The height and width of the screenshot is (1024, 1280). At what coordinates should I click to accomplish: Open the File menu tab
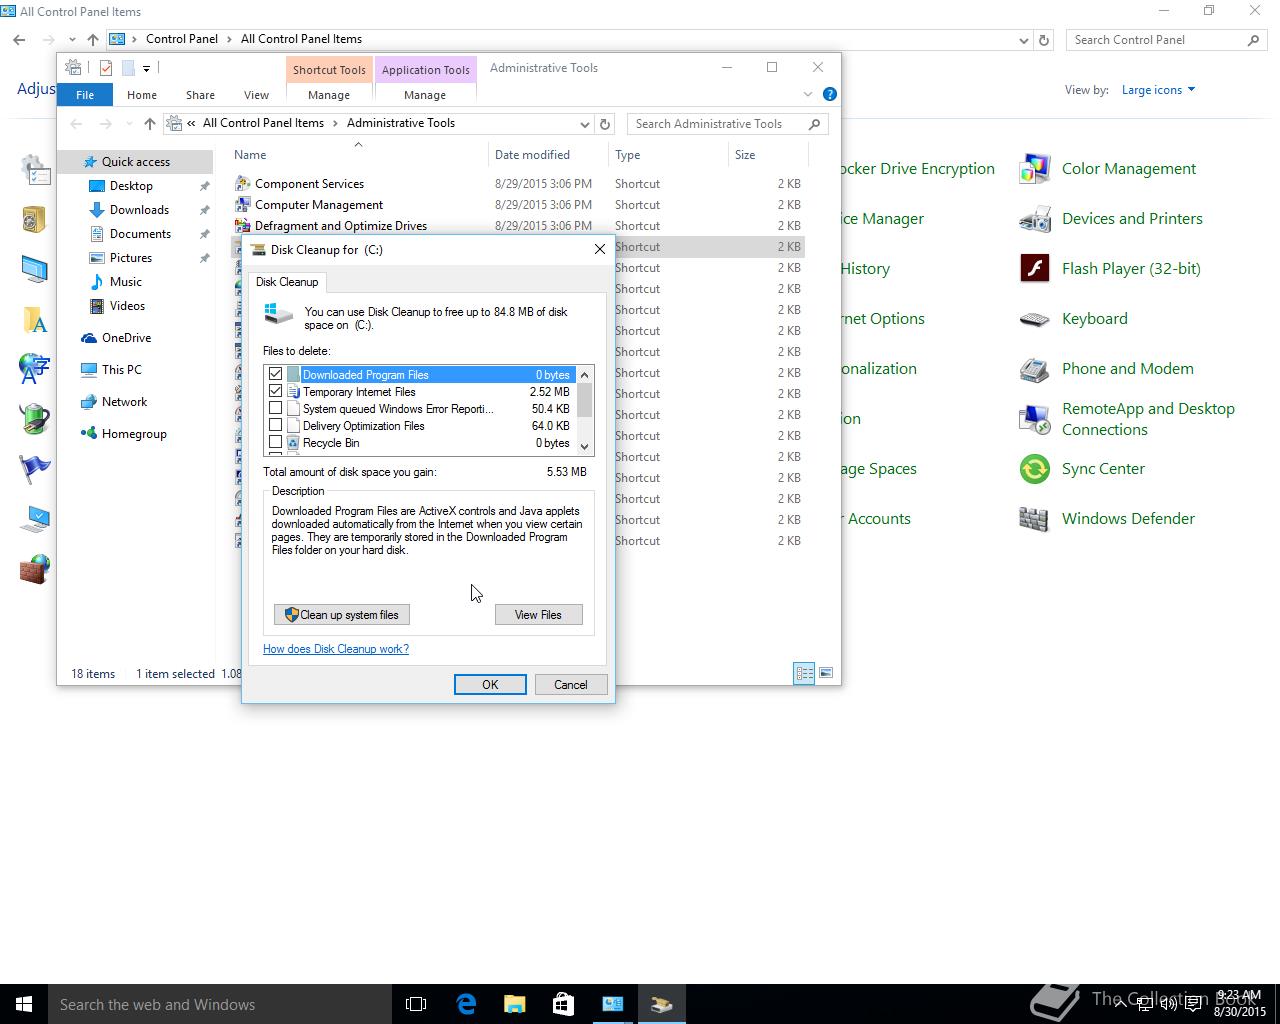[85, 95]
